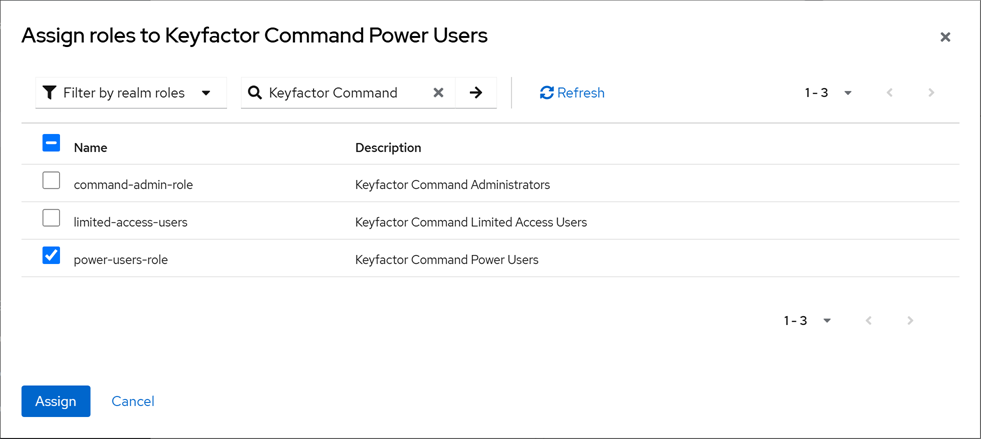
Task: Click the filter funnel icon
Action: coord(49,93)
